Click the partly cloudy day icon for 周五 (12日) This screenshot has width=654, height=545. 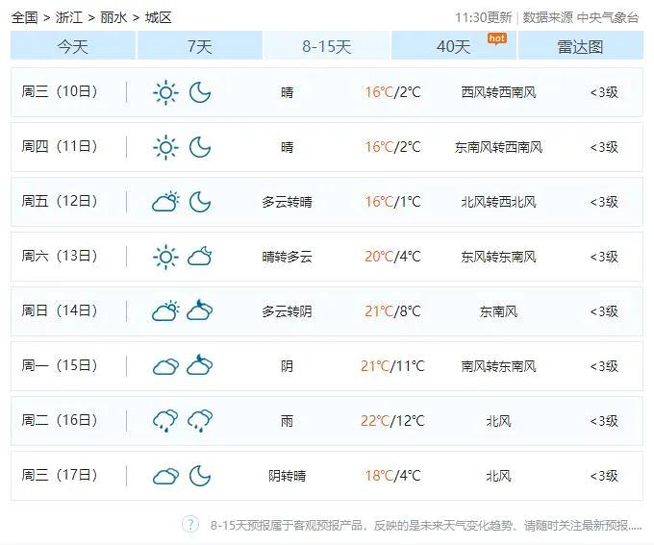[x=165, y=202]
